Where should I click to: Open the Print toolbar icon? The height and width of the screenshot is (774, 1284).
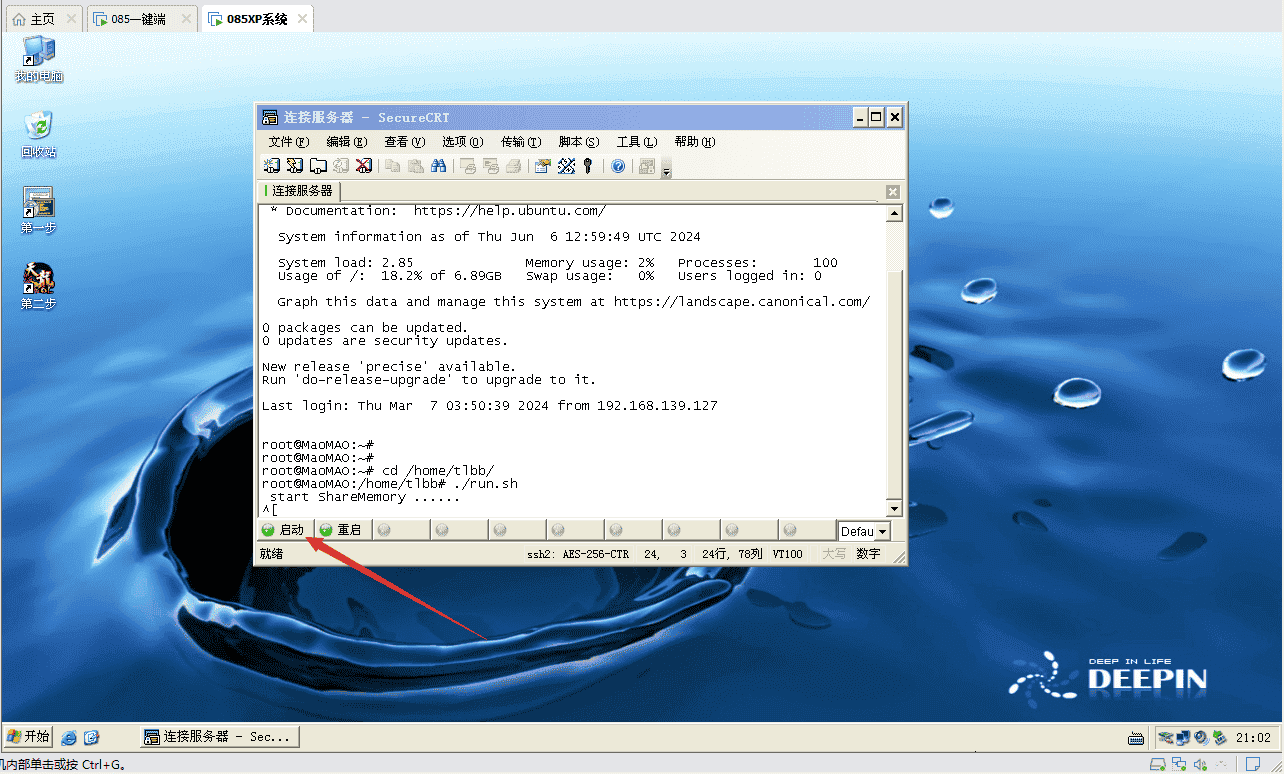[x=514, y=166]
